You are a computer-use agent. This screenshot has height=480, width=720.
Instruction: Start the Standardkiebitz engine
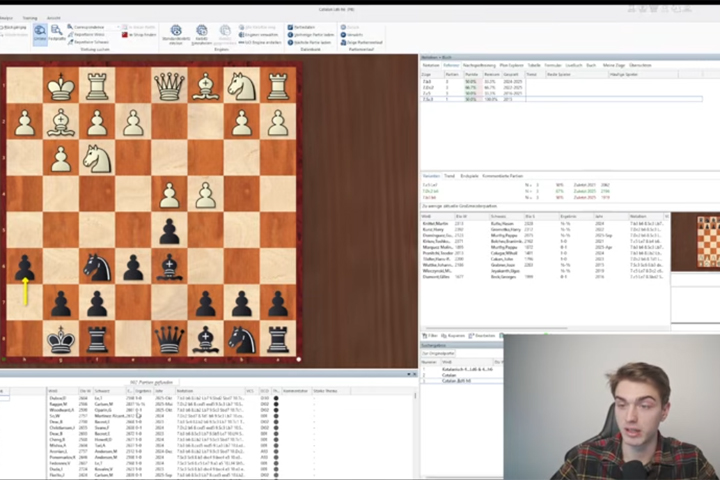tap(176, 34)
